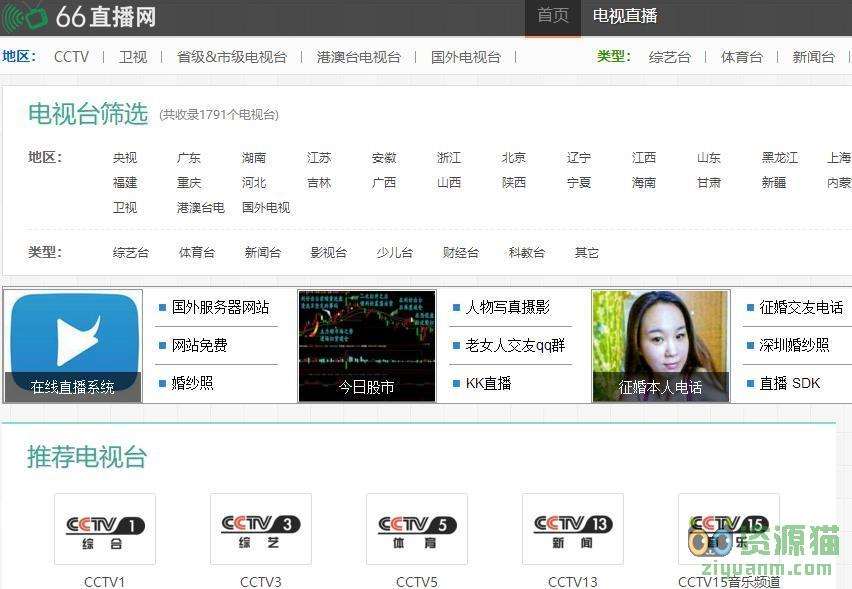Filter stations by 宁夏 region
Screen dimensions: 852x589
(579, 183)
